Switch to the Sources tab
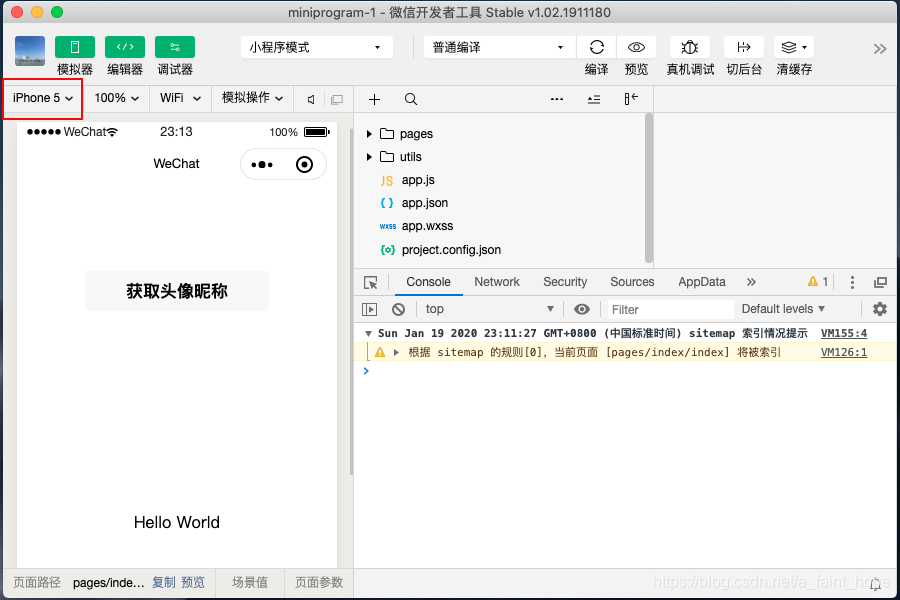 632,281
